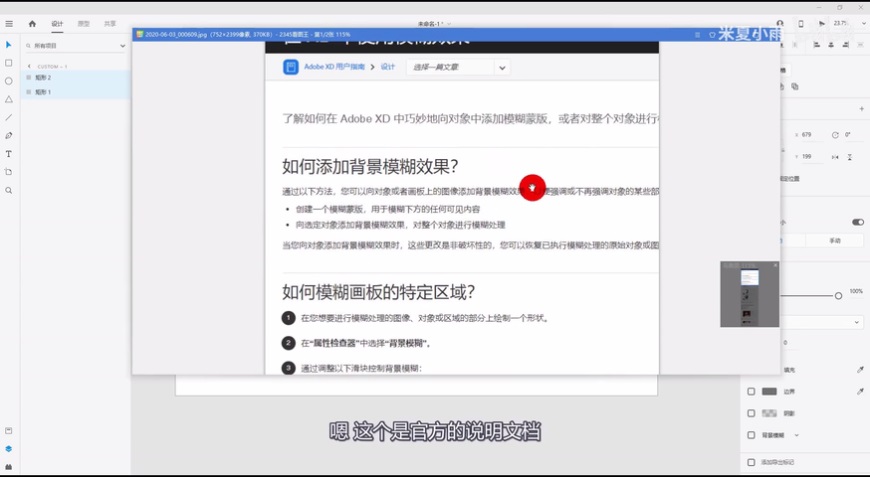
Task: Enable the 边界 border checkbox
Action: click(751, 392)
